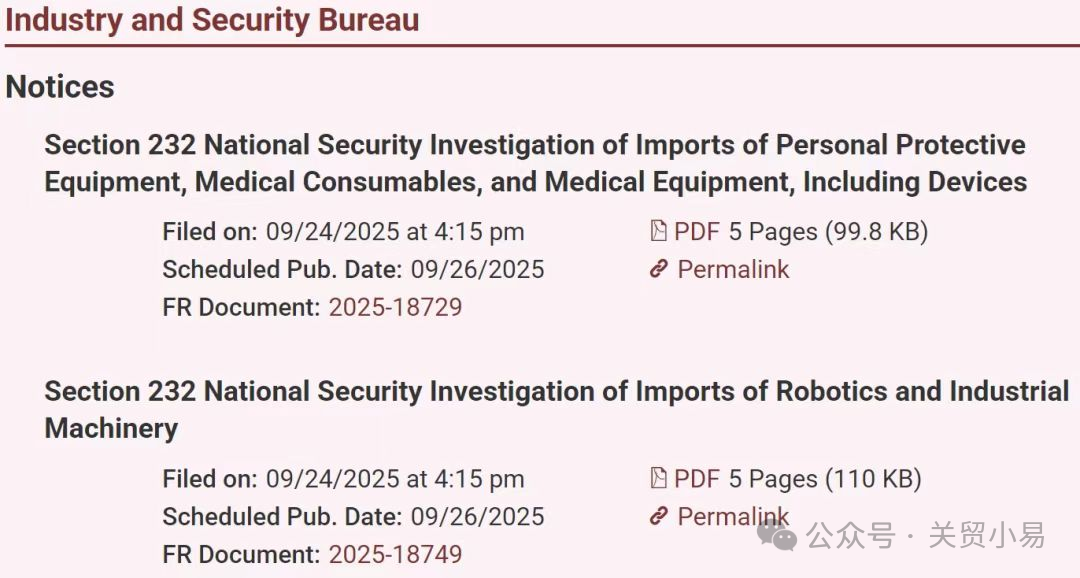Viewport: 1080px width, 578px height.
Task: Open FR Document 2025-18749
Action: click(395, 554)
